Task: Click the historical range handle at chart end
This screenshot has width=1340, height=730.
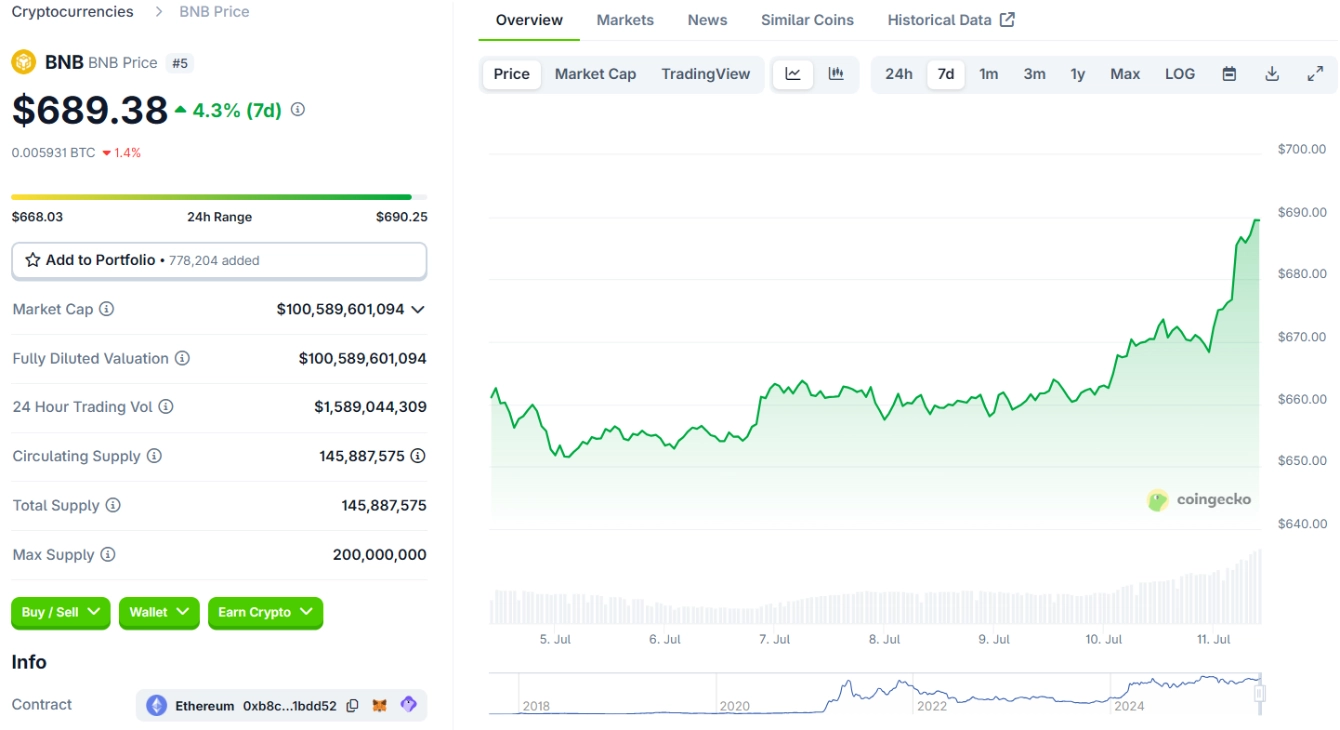Action: pos(1260,692)
